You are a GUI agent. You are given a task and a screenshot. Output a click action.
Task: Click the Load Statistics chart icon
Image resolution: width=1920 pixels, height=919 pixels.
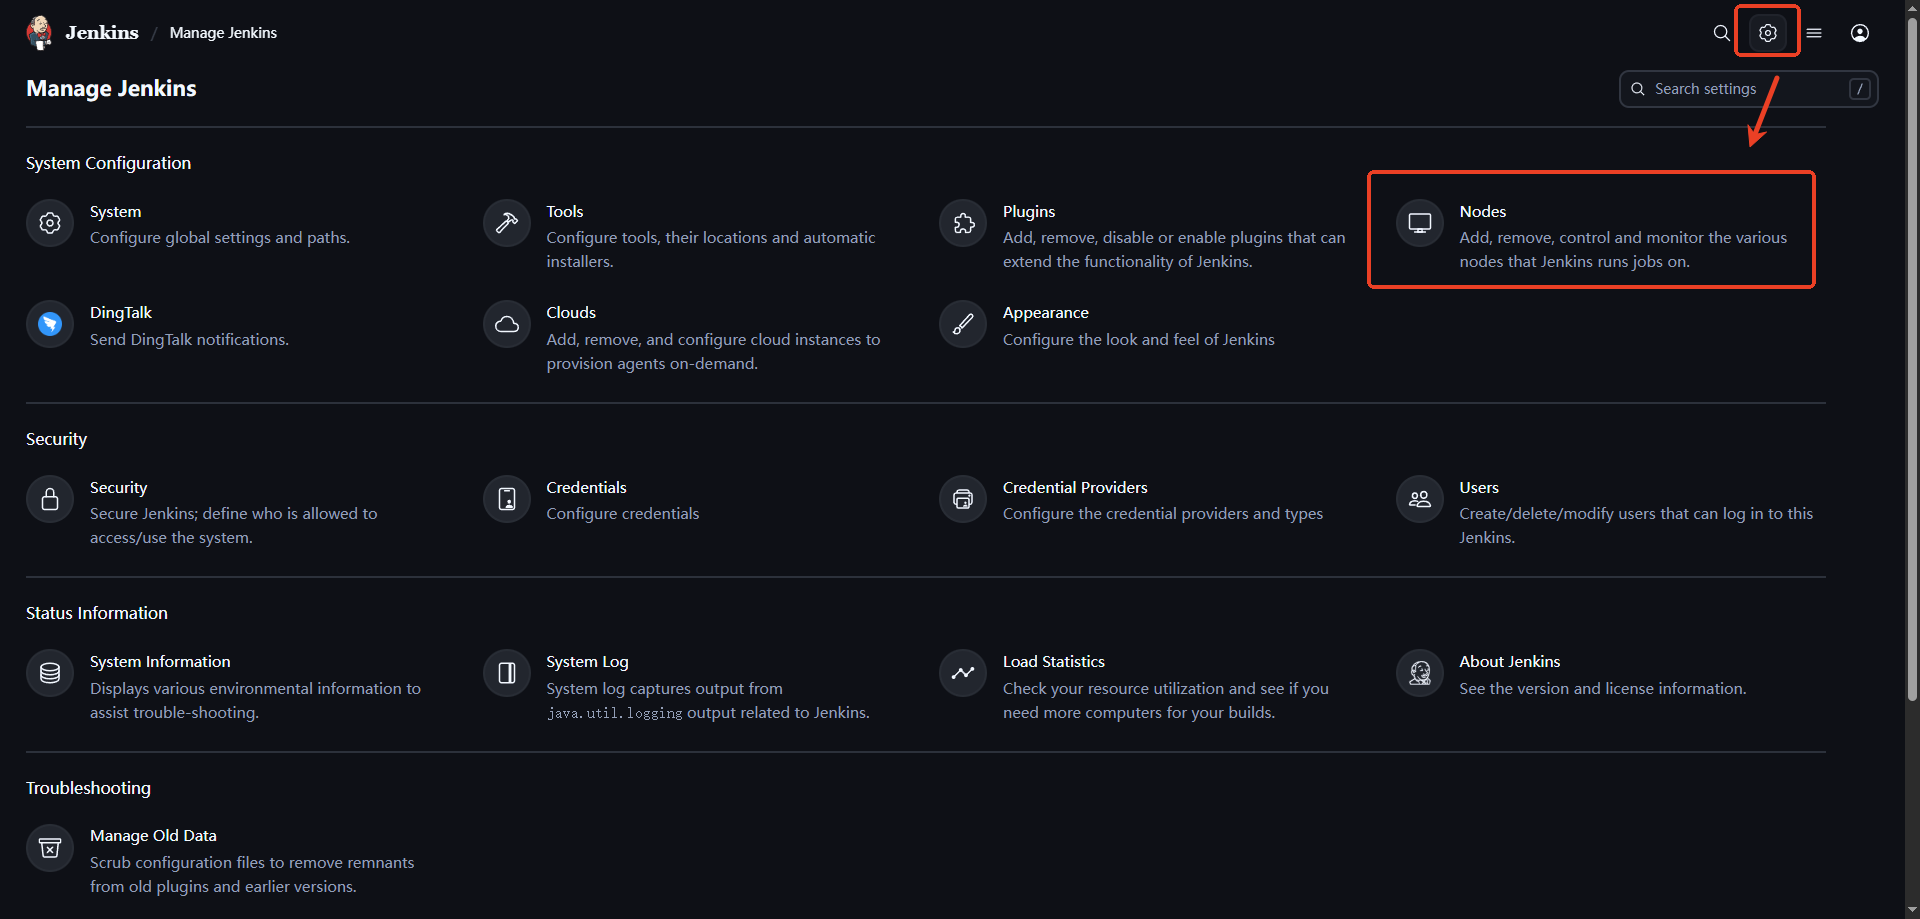[963, 673]
